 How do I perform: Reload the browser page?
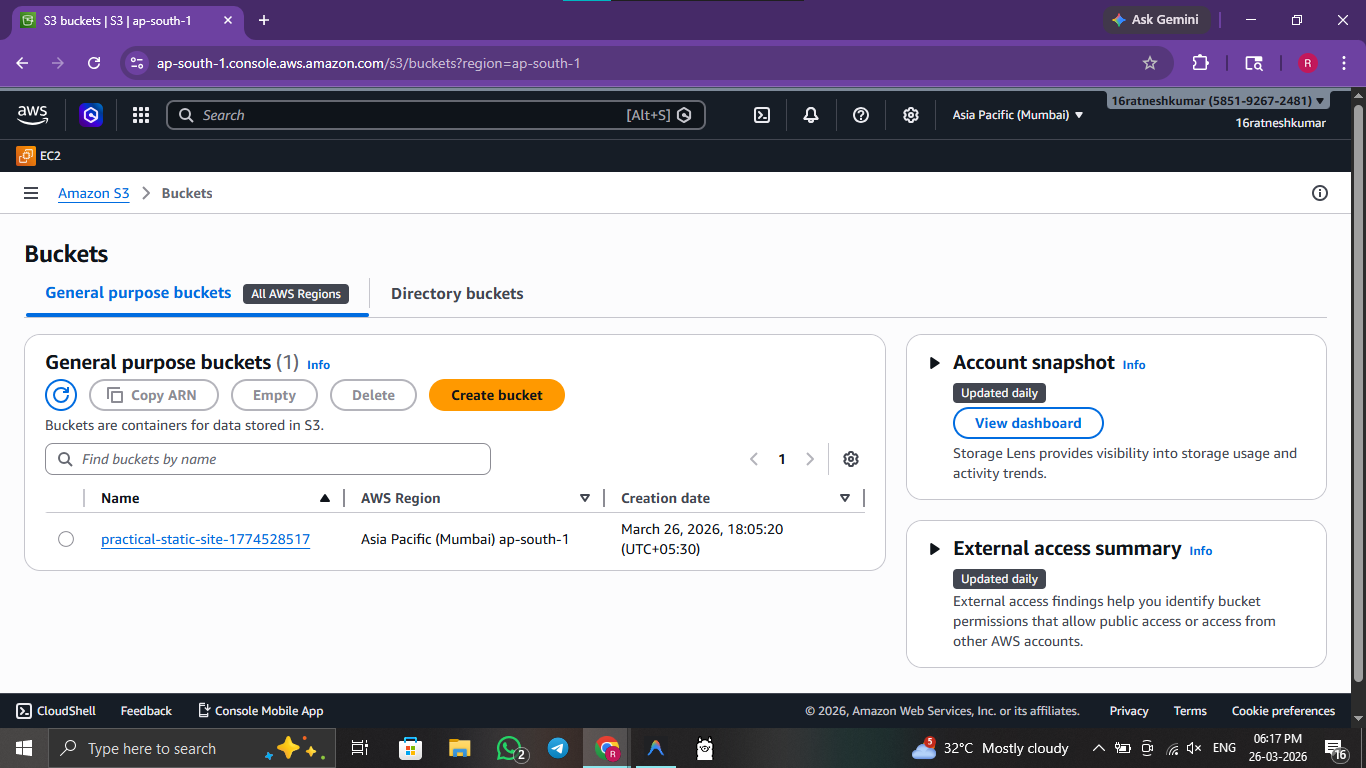coord(94,63)
